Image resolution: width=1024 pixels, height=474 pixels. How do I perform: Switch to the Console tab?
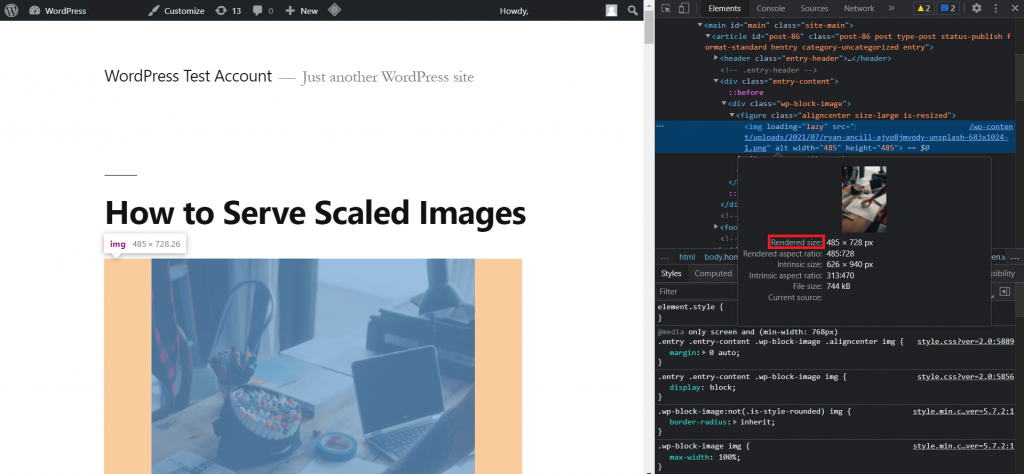click(770, 8)
